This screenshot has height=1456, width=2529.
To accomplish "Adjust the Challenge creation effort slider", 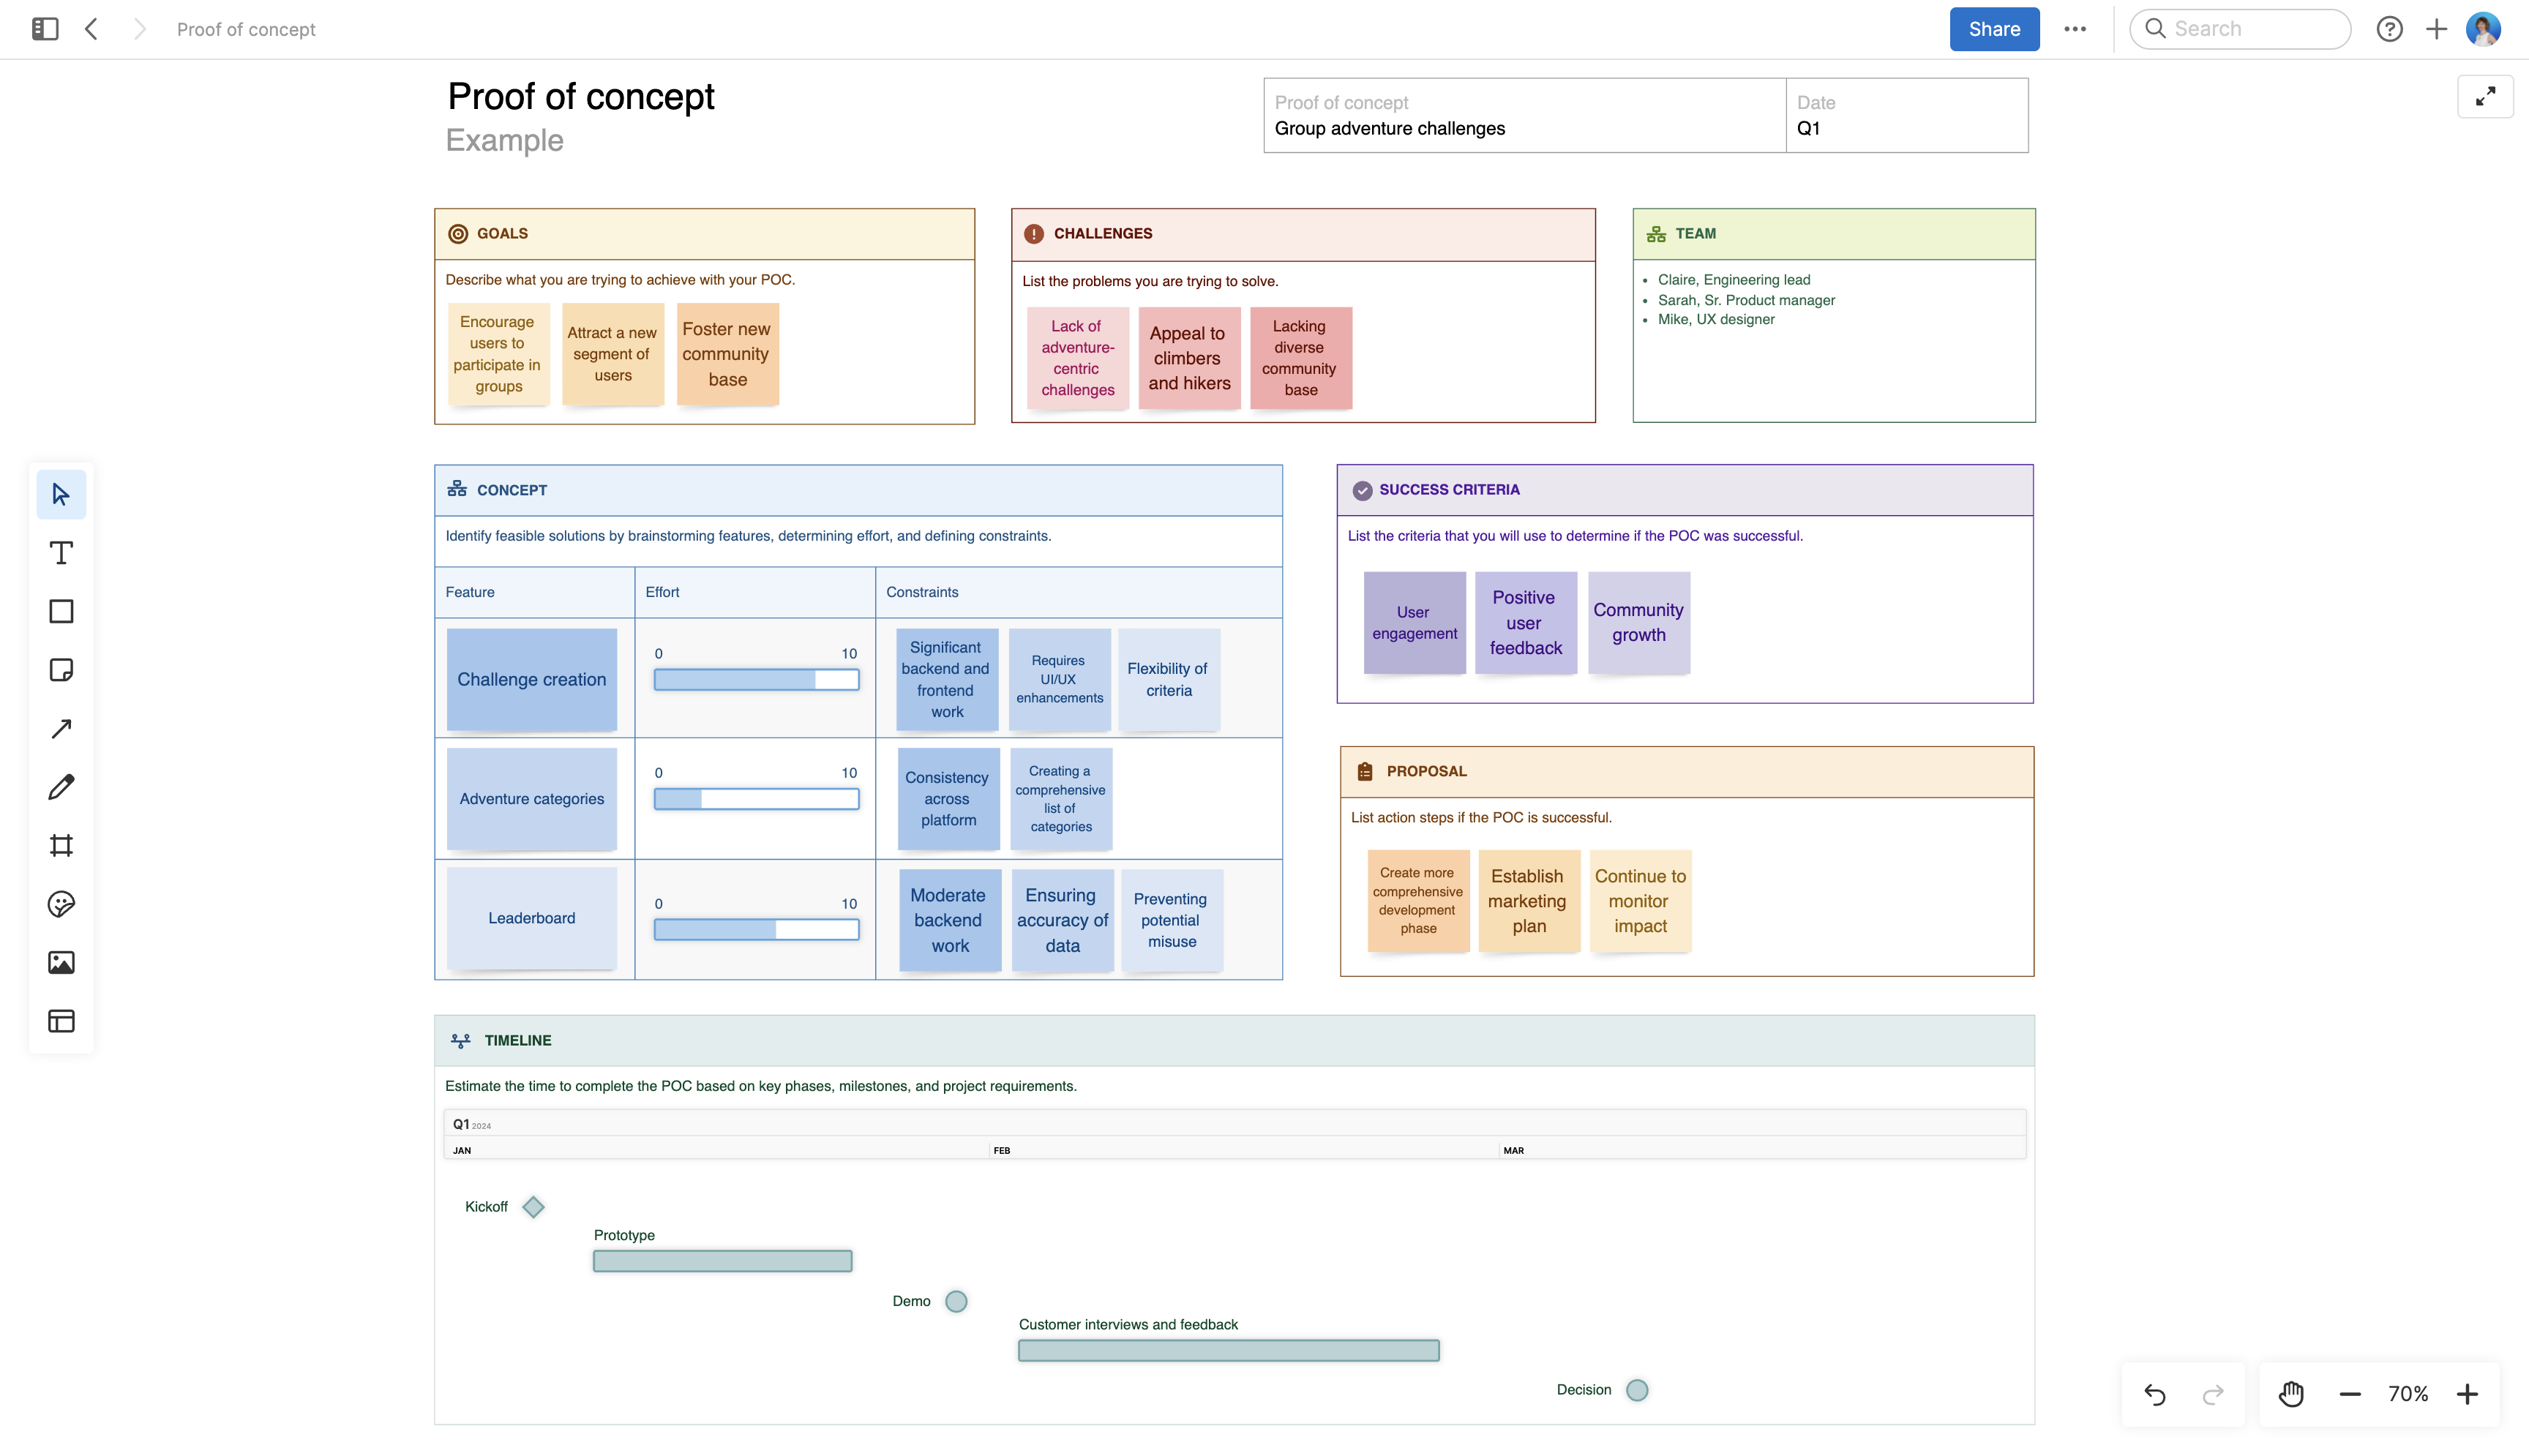I will point(756,680).
